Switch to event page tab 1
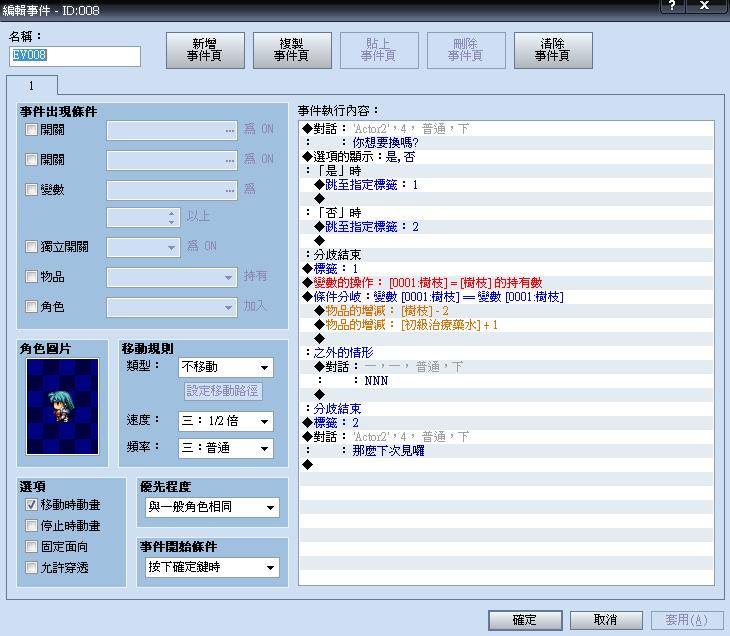This screenshot has height=636, width=730. pyautogui.click(x=32, y=86)
